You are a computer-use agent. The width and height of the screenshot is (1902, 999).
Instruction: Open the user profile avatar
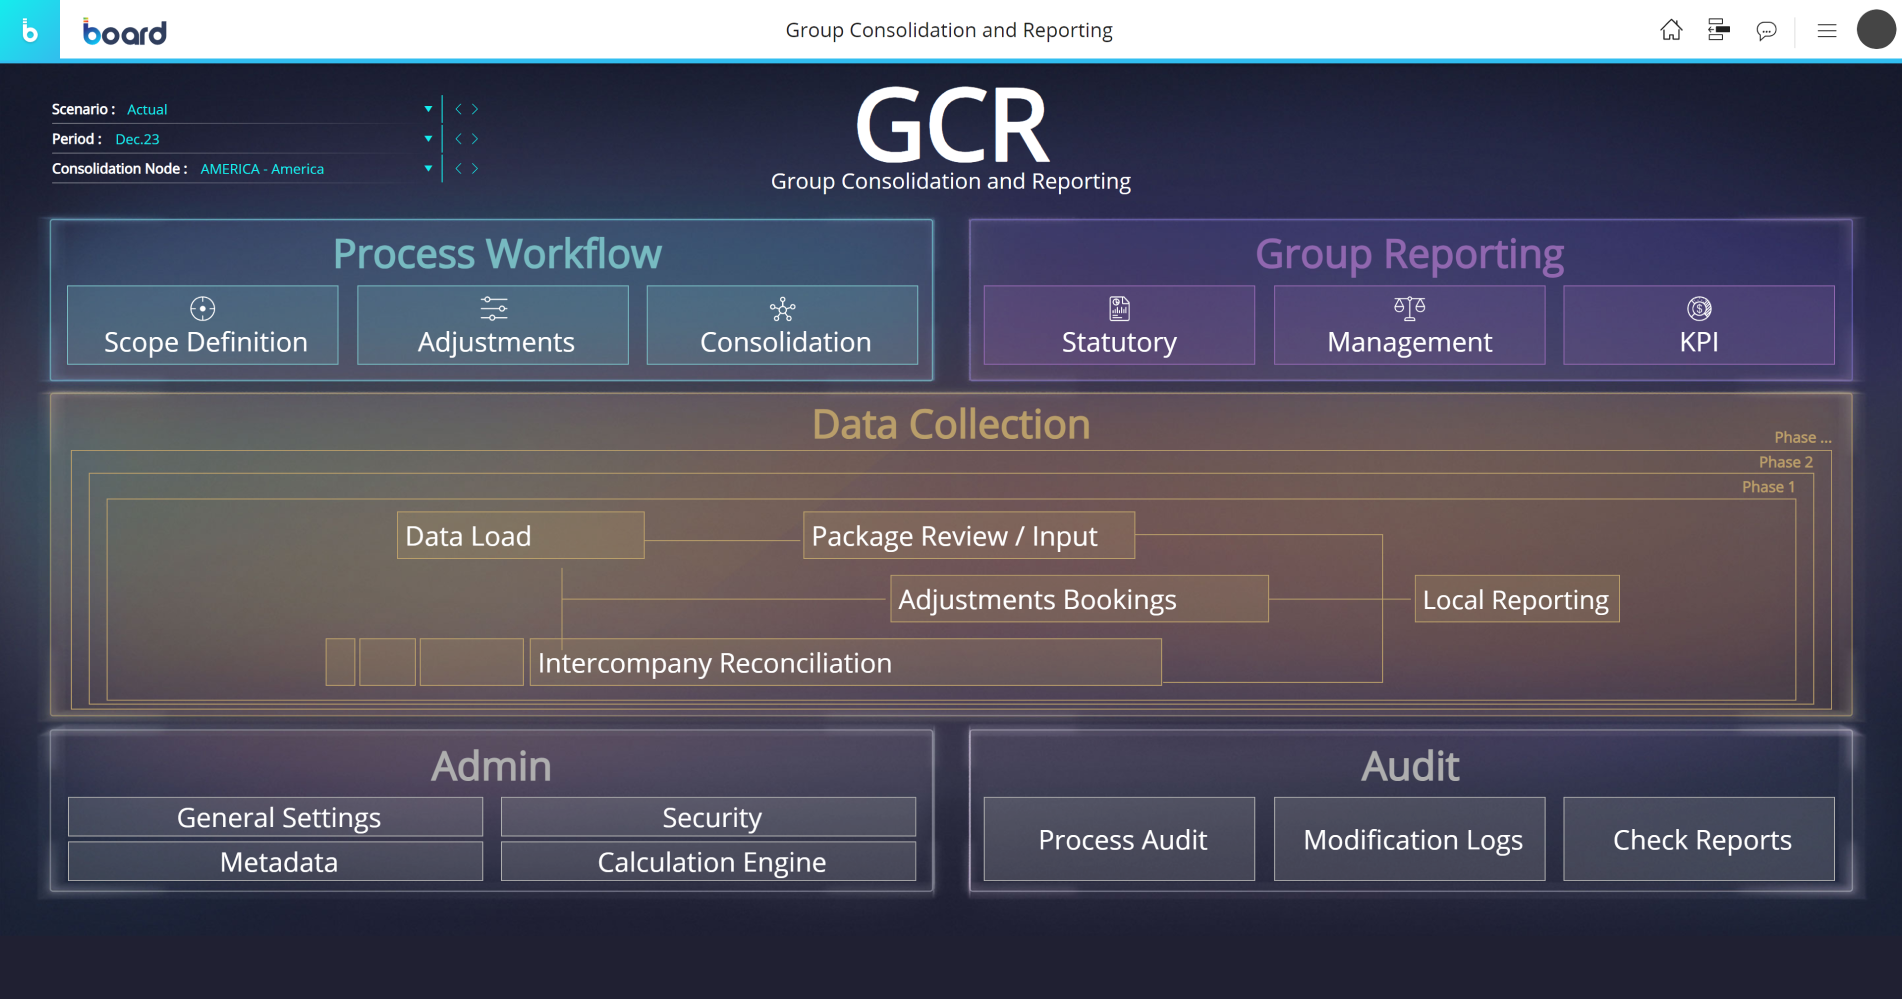coord(1876,29)
